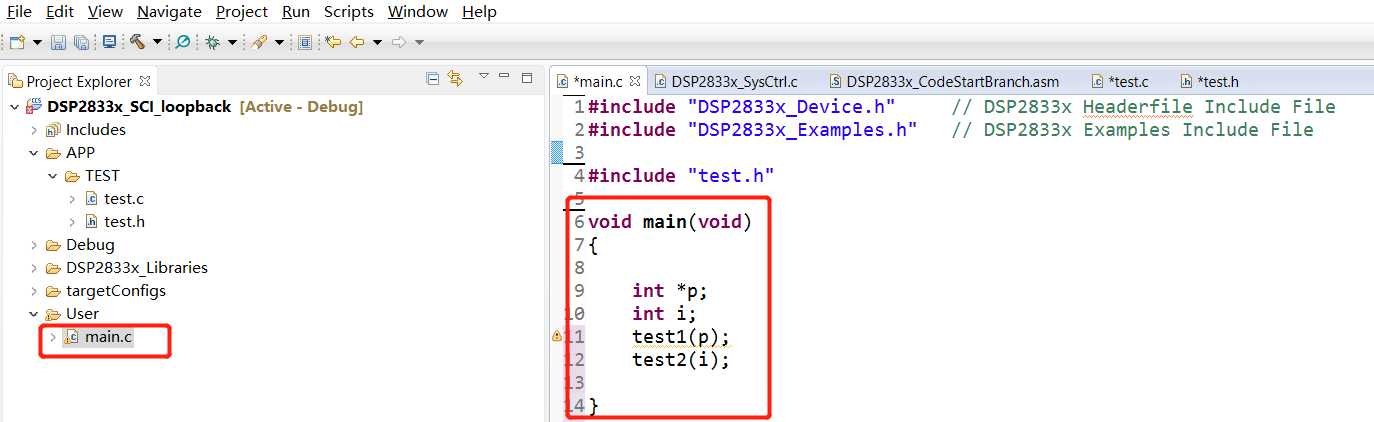Collapse the DSP2833x_SCI_loopback project node
Viewport: 1374px width, 422px height.
point(13,107)
